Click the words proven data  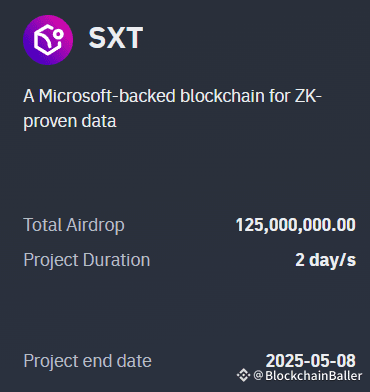(70, 121)
